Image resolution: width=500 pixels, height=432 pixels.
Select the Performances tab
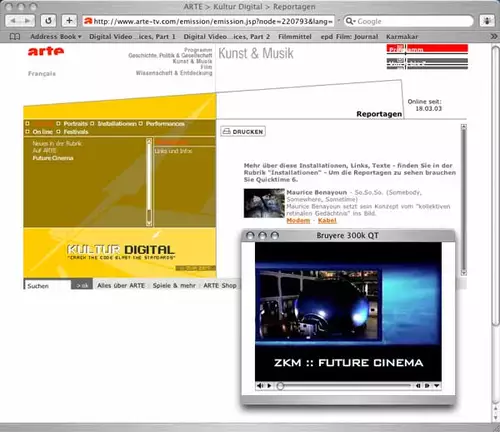pyautogui.click(x=165, y=124)
